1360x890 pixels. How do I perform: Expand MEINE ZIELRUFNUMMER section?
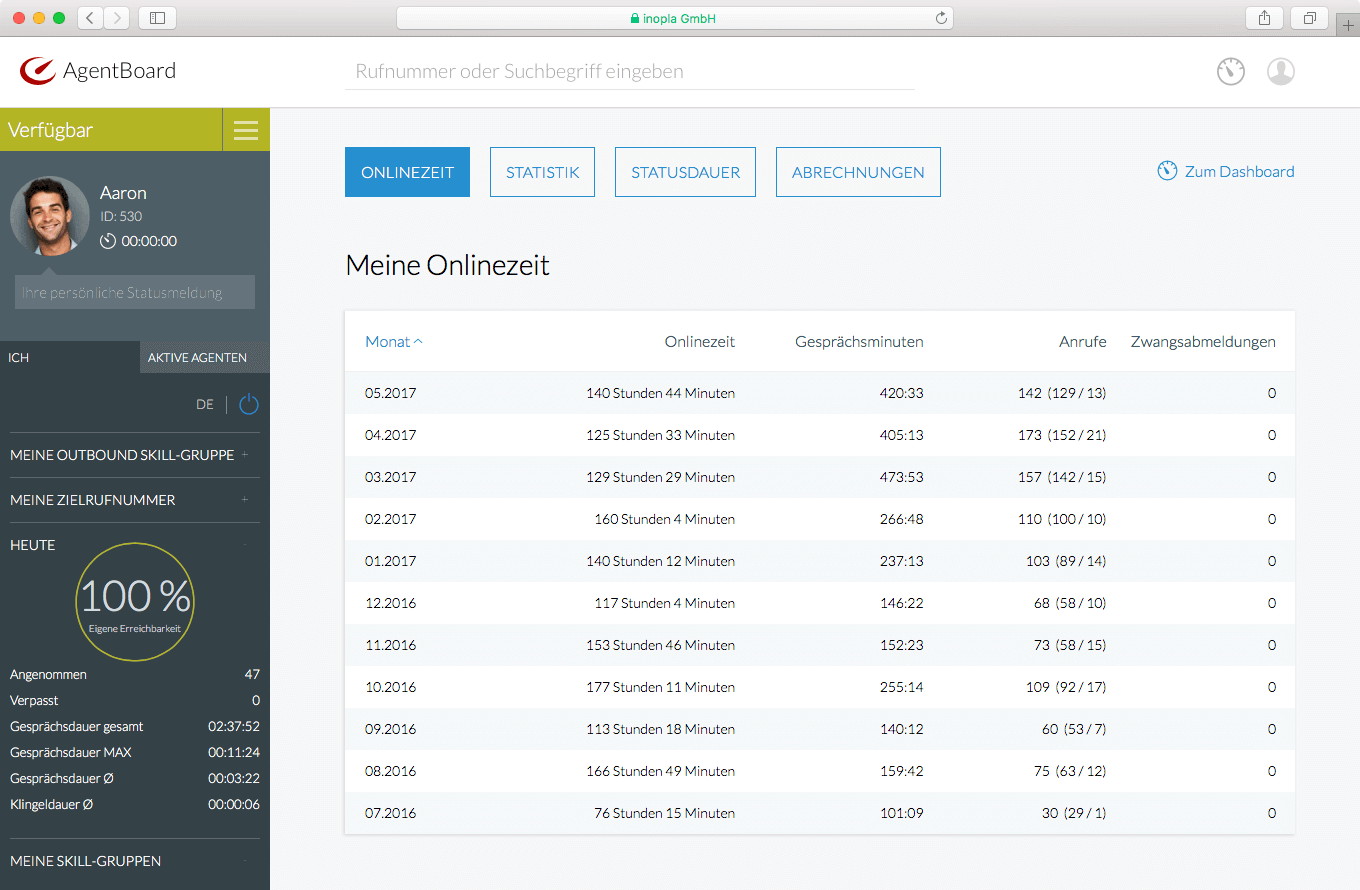point(135,500)
